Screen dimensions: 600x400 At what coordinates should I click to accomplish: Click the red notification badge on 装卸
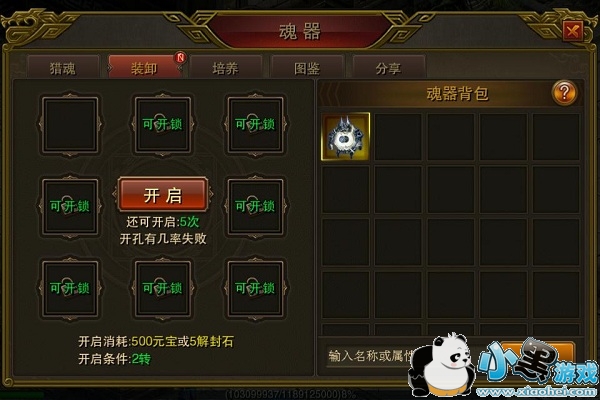tap(181, 57)
